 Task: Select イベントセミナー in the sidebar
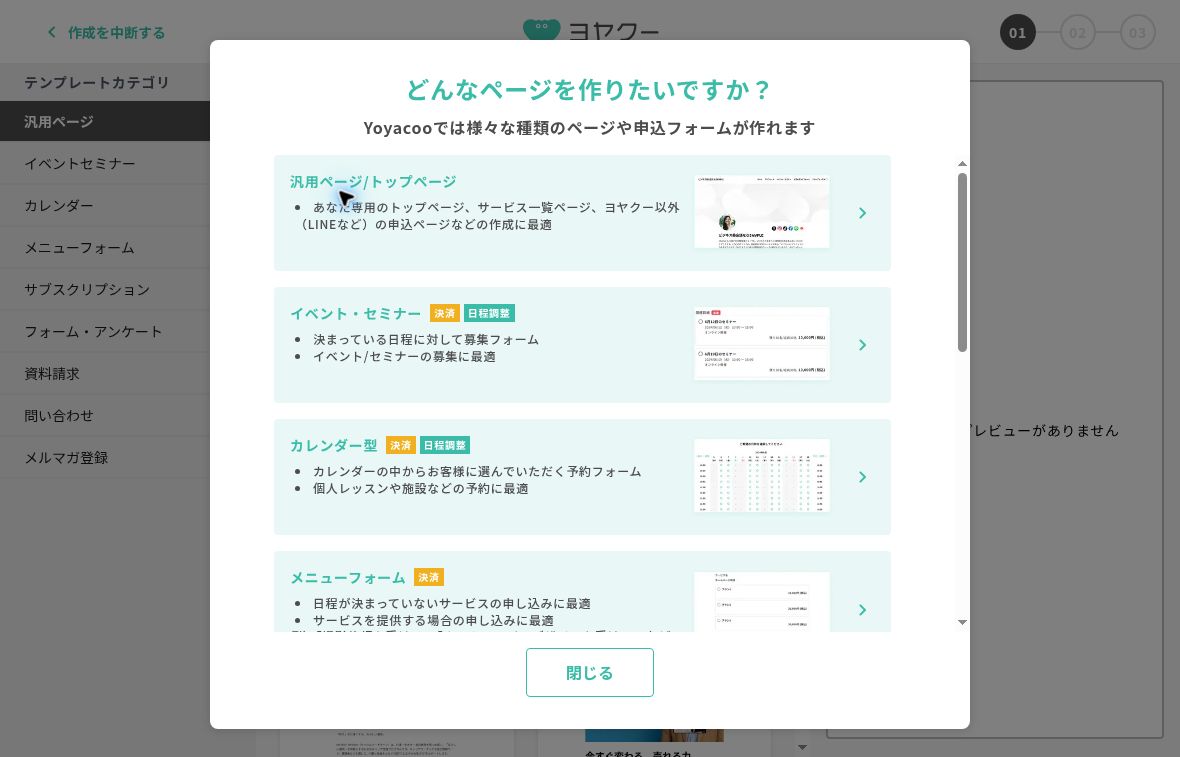[105, 163]
